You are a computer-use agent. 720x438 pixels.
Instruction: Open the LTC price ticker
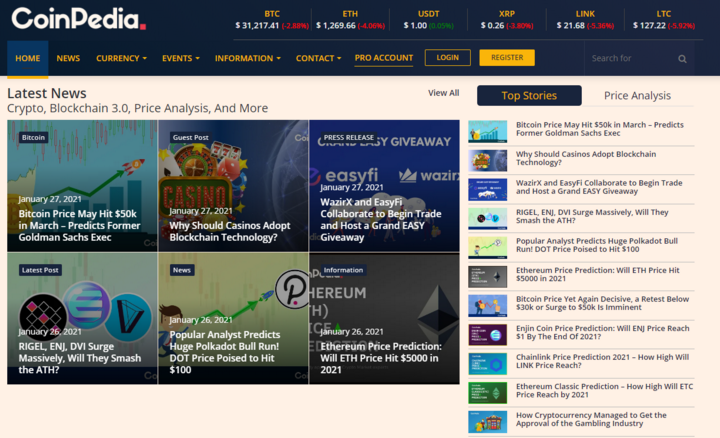click(x=664, y=20)
